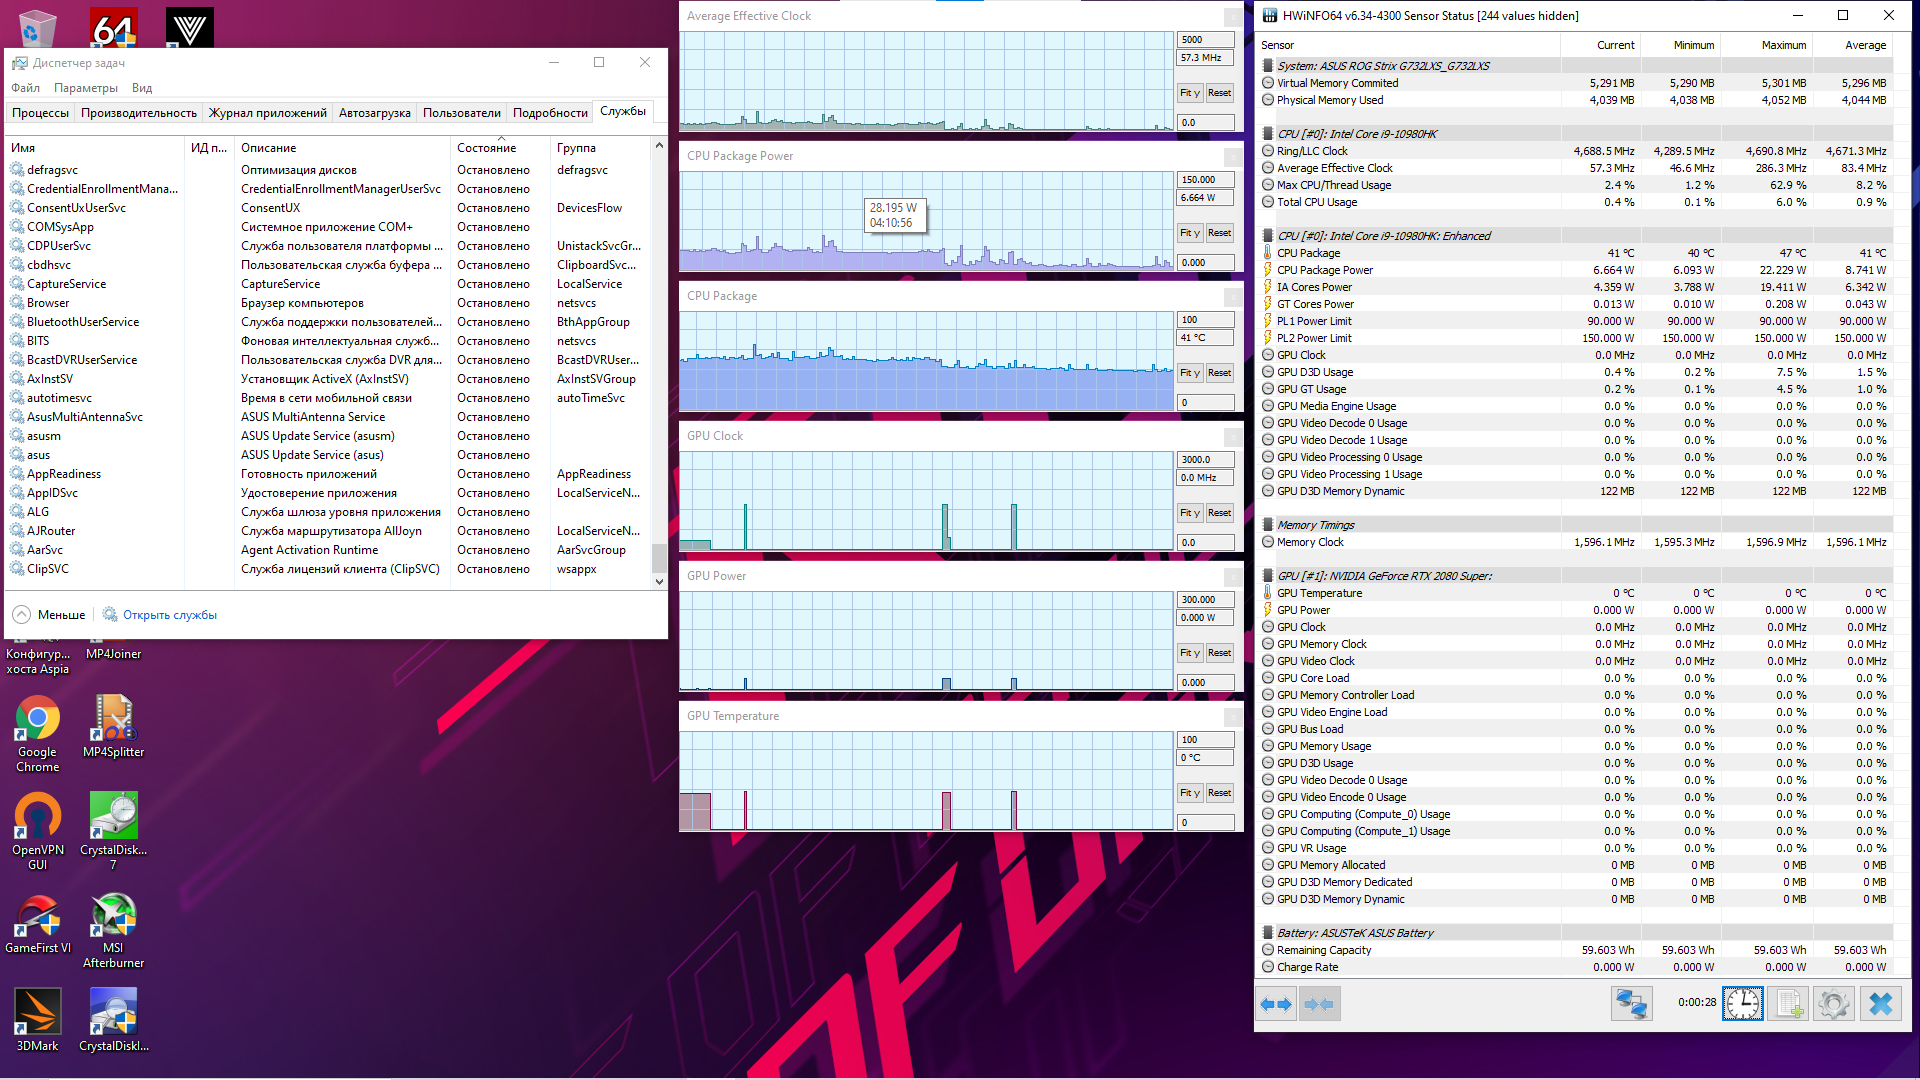Start logging with the sheet-plus icon
Image resolution: width=1920 pixels, height=1080 pixels.
pyautogui.click(x=1788, y=1003)
